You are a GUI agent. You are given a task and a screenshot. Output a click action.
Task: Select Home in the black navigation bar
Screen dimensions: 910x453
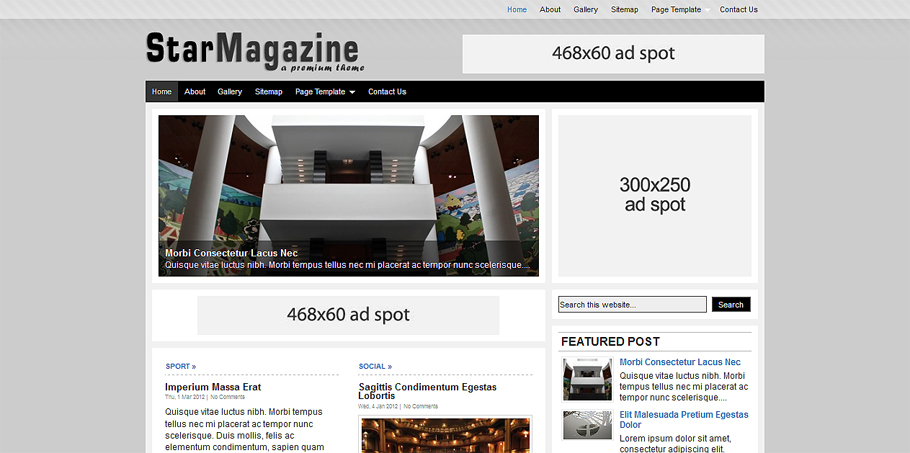click(x=162, y=92)
